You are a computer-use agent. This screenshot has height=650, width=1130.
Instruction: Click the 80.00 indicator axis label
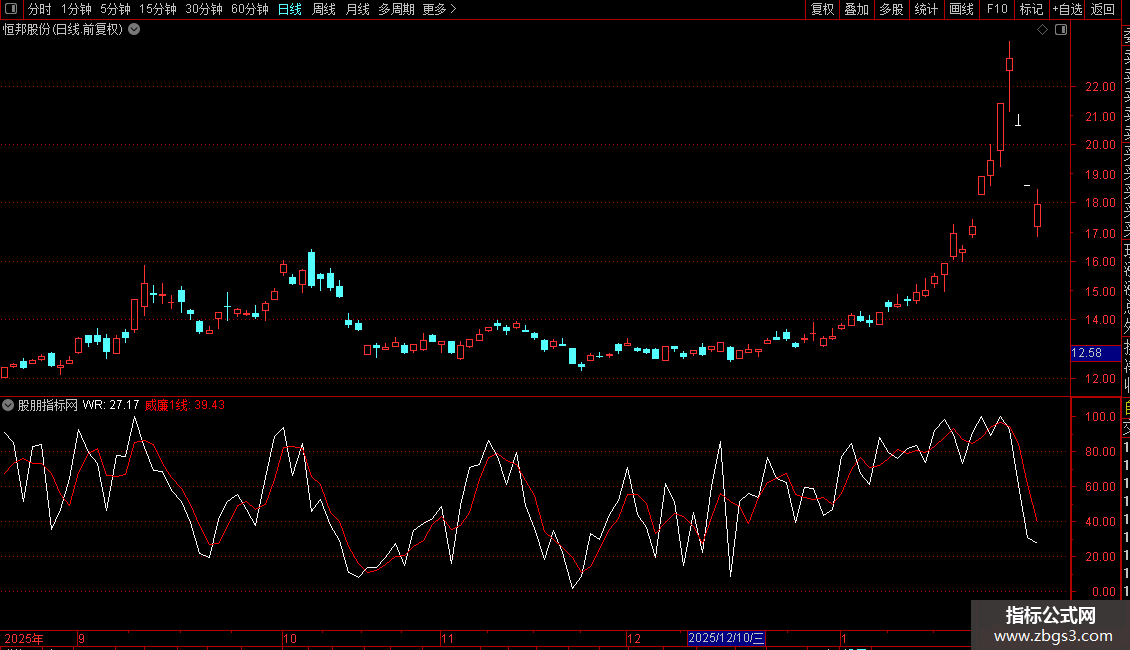click(x=1100, y=452)
